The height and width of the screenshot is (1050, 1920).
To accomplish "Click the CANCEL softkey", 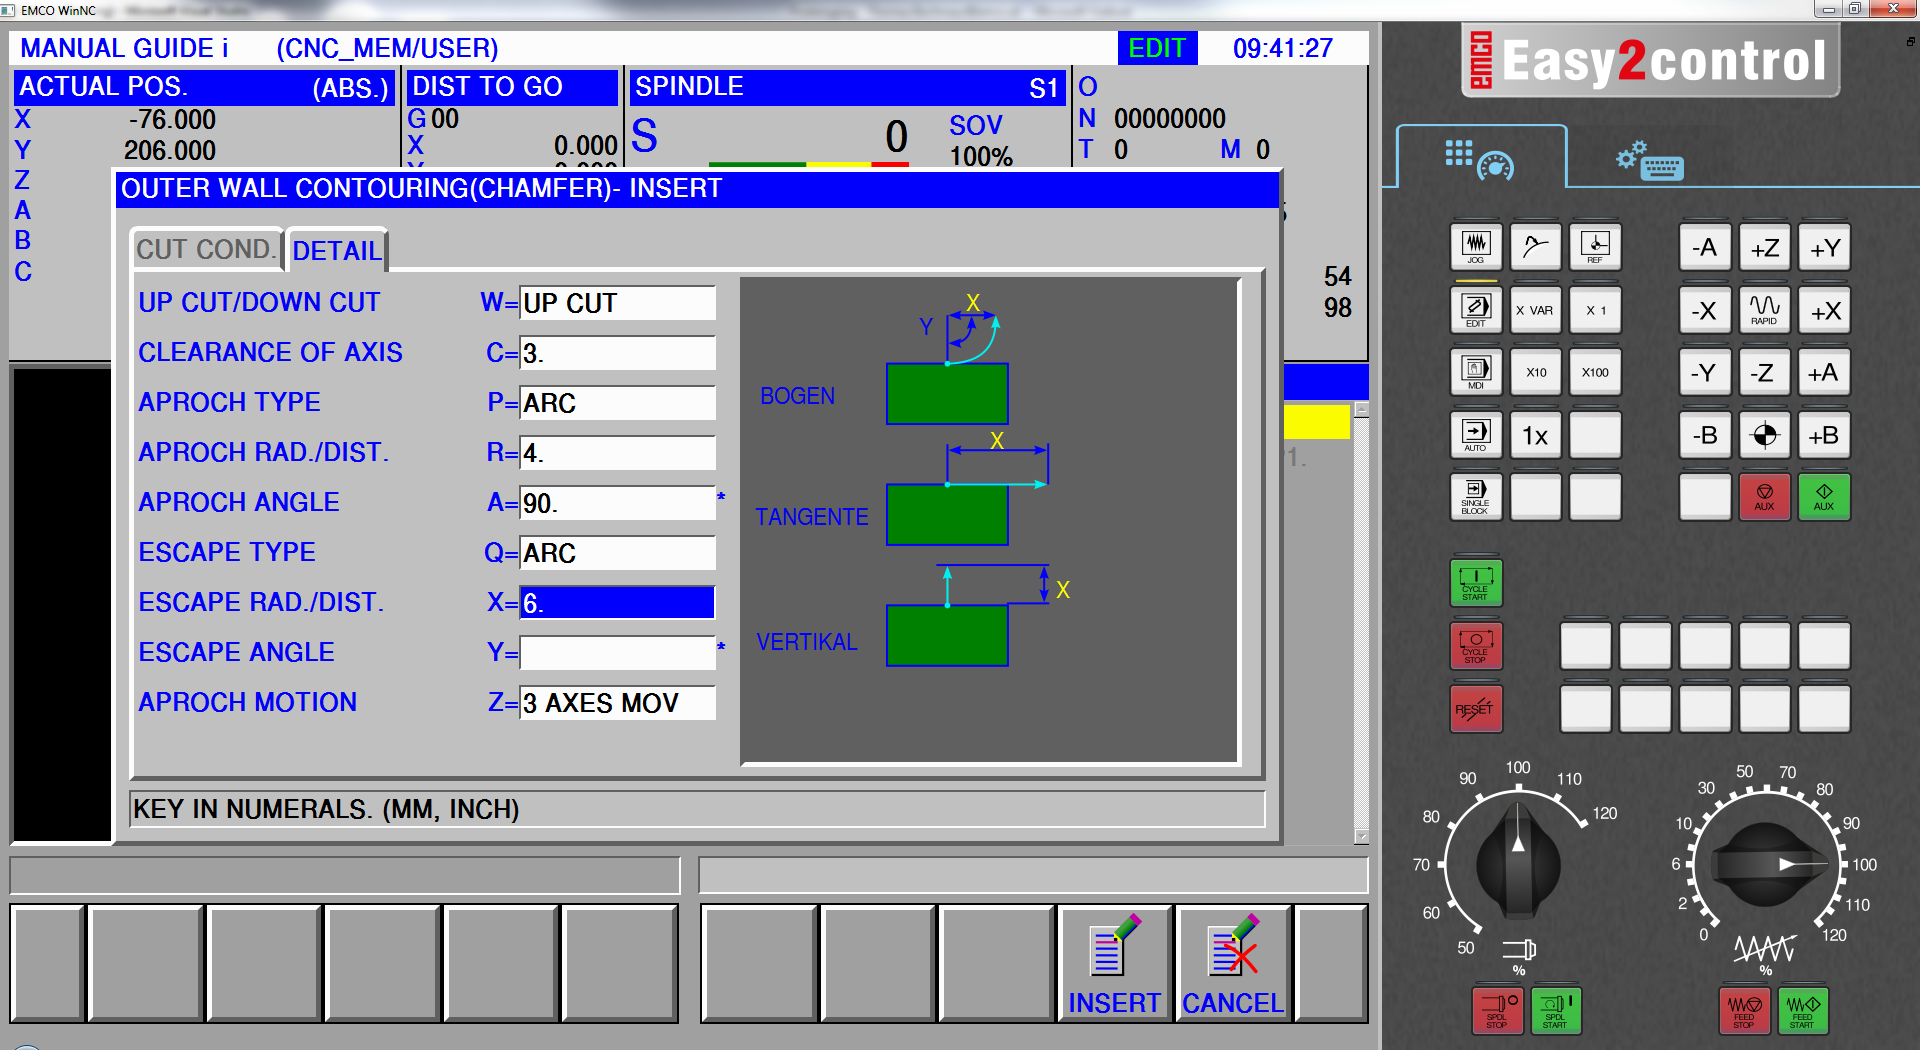I will [1232, 964].
